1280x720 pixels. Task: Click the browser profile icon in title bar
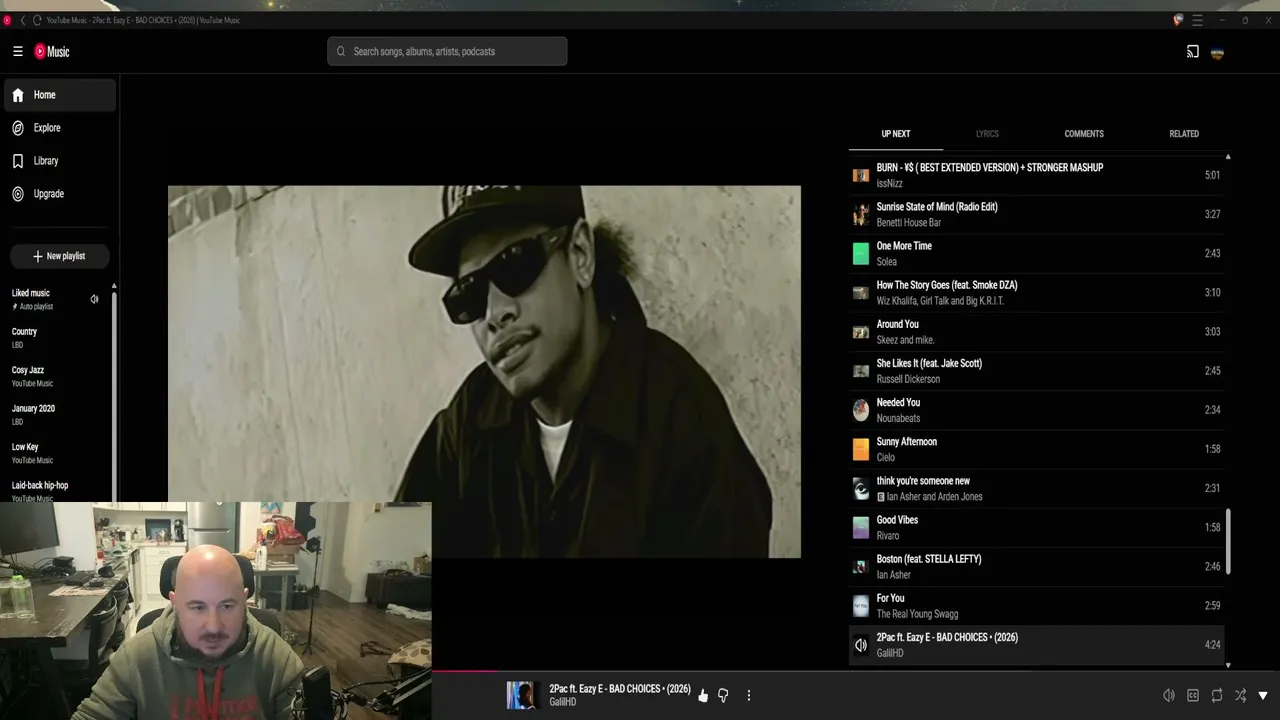(1178, 20)
